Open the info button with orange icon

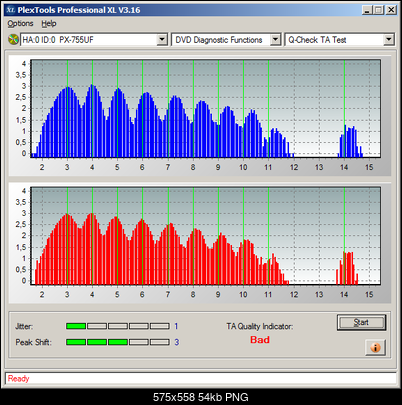click(375, 348)
